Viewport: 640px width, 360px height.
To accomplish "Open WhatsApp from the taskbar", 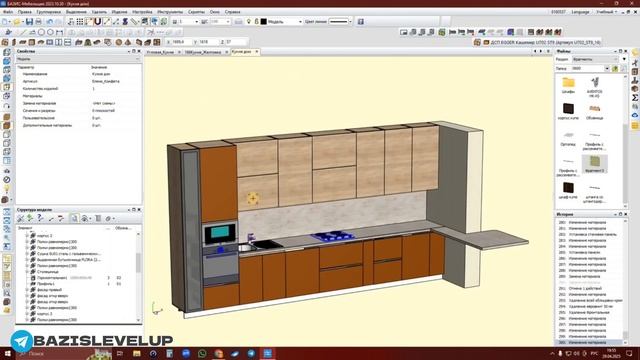I will tap(202, 353).
